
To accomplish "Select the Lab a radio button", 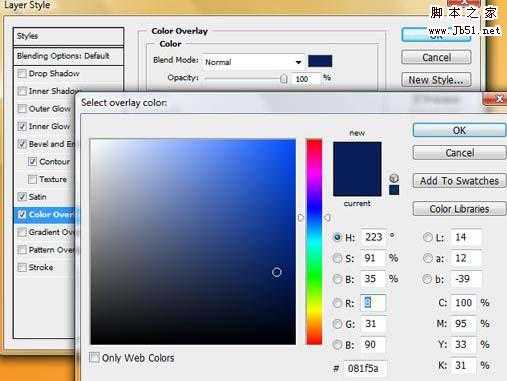I will (x=428, y=258).
